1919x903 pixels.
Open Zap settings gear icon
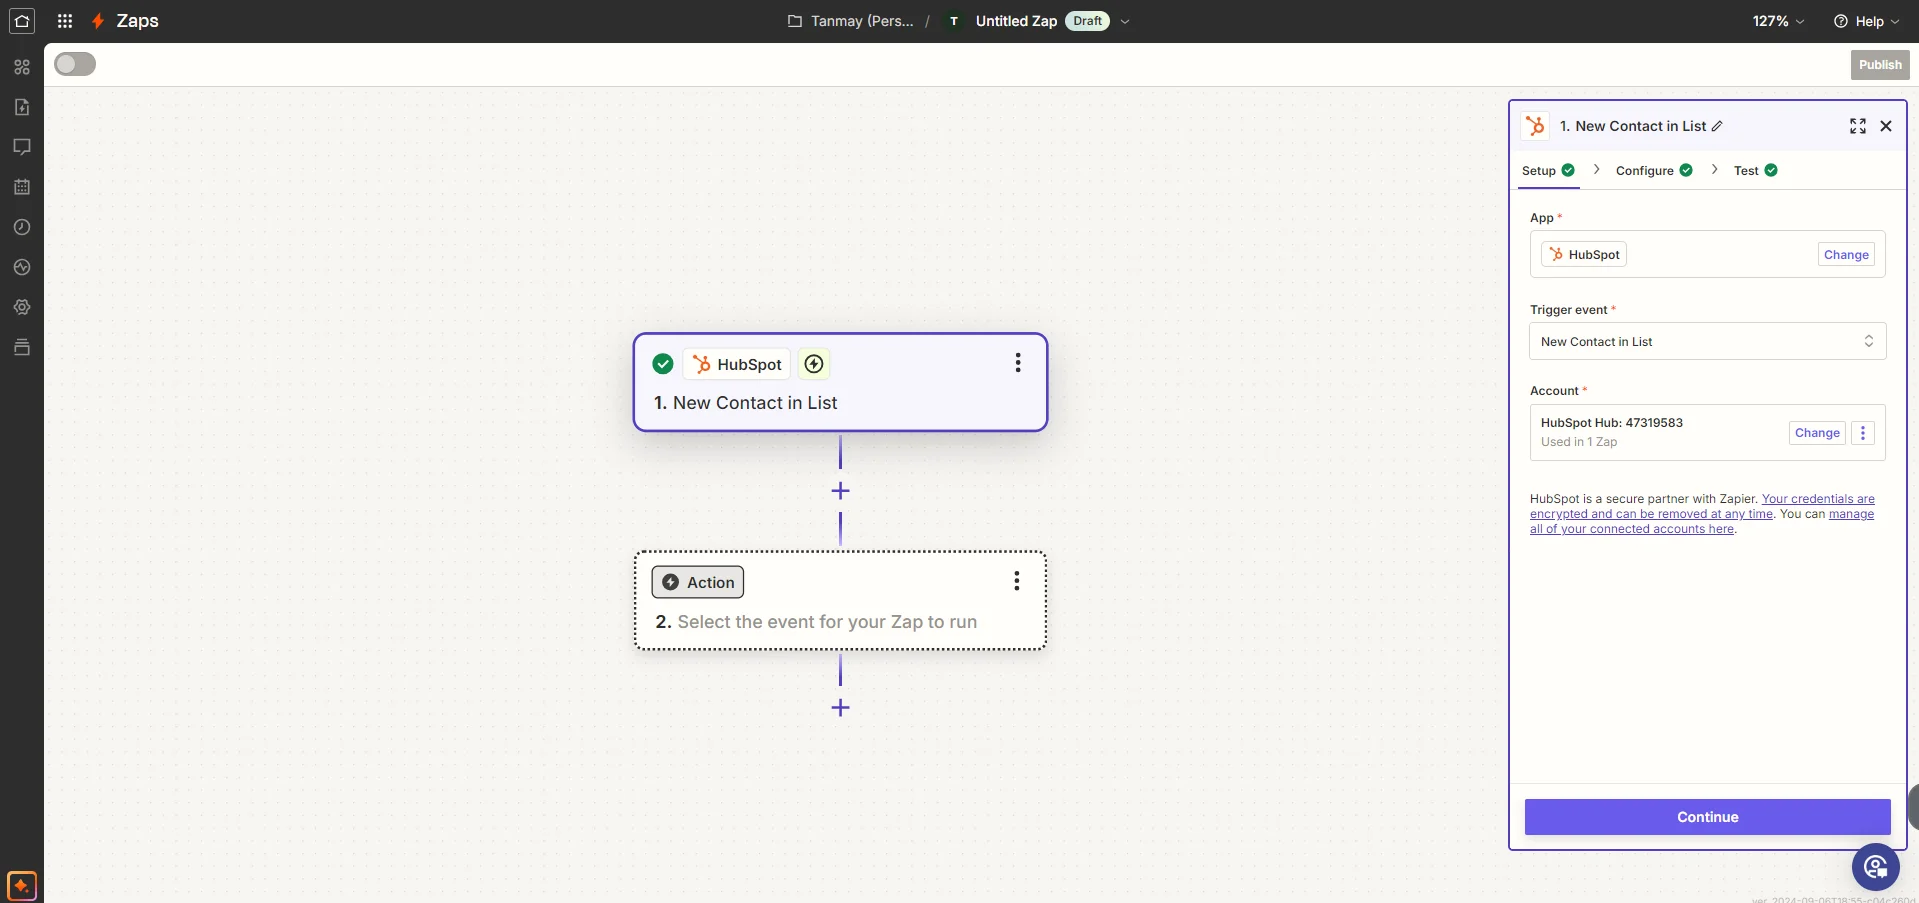point(22,307)
